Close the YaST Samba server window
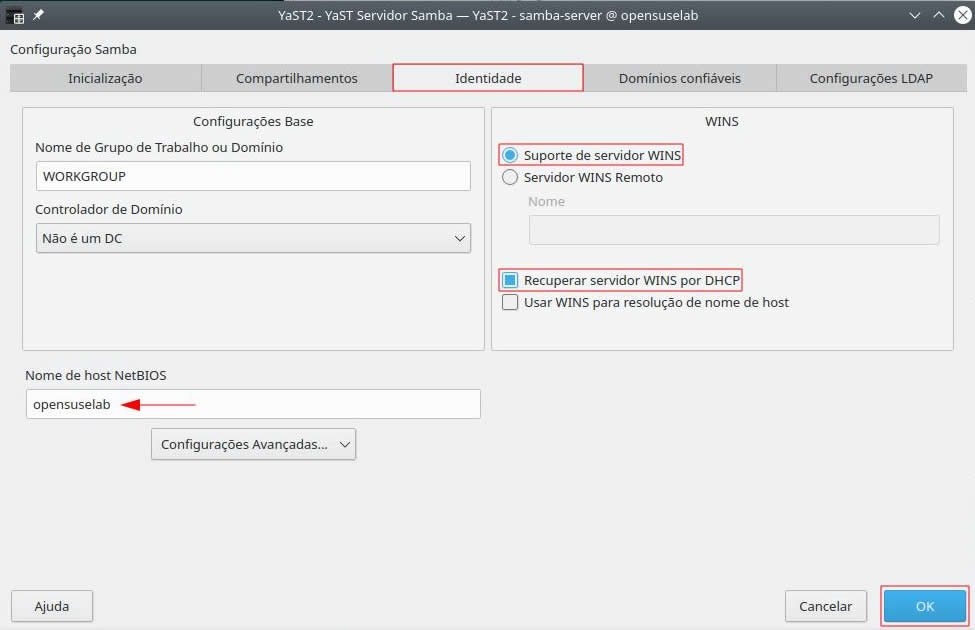The height and width of the screenshot is (630, 975). click(x=960, y=15)
